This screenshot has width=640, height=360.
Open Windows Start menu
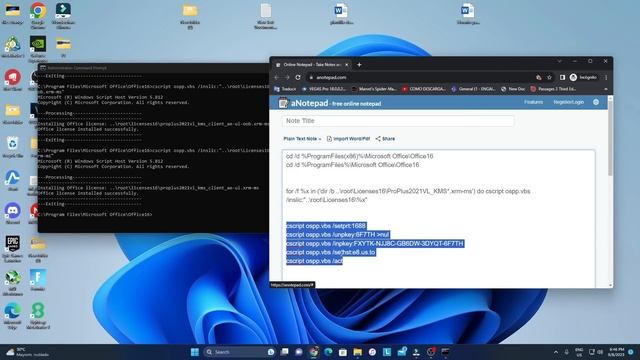pyautogui.click(x=195, y=352)
